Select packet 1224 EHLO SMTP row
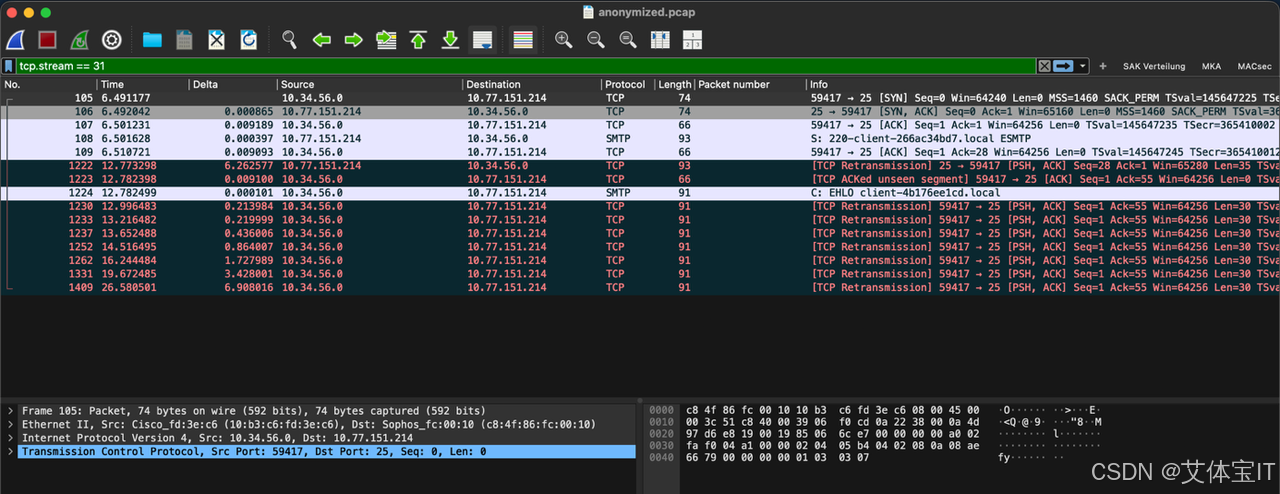 640,193
